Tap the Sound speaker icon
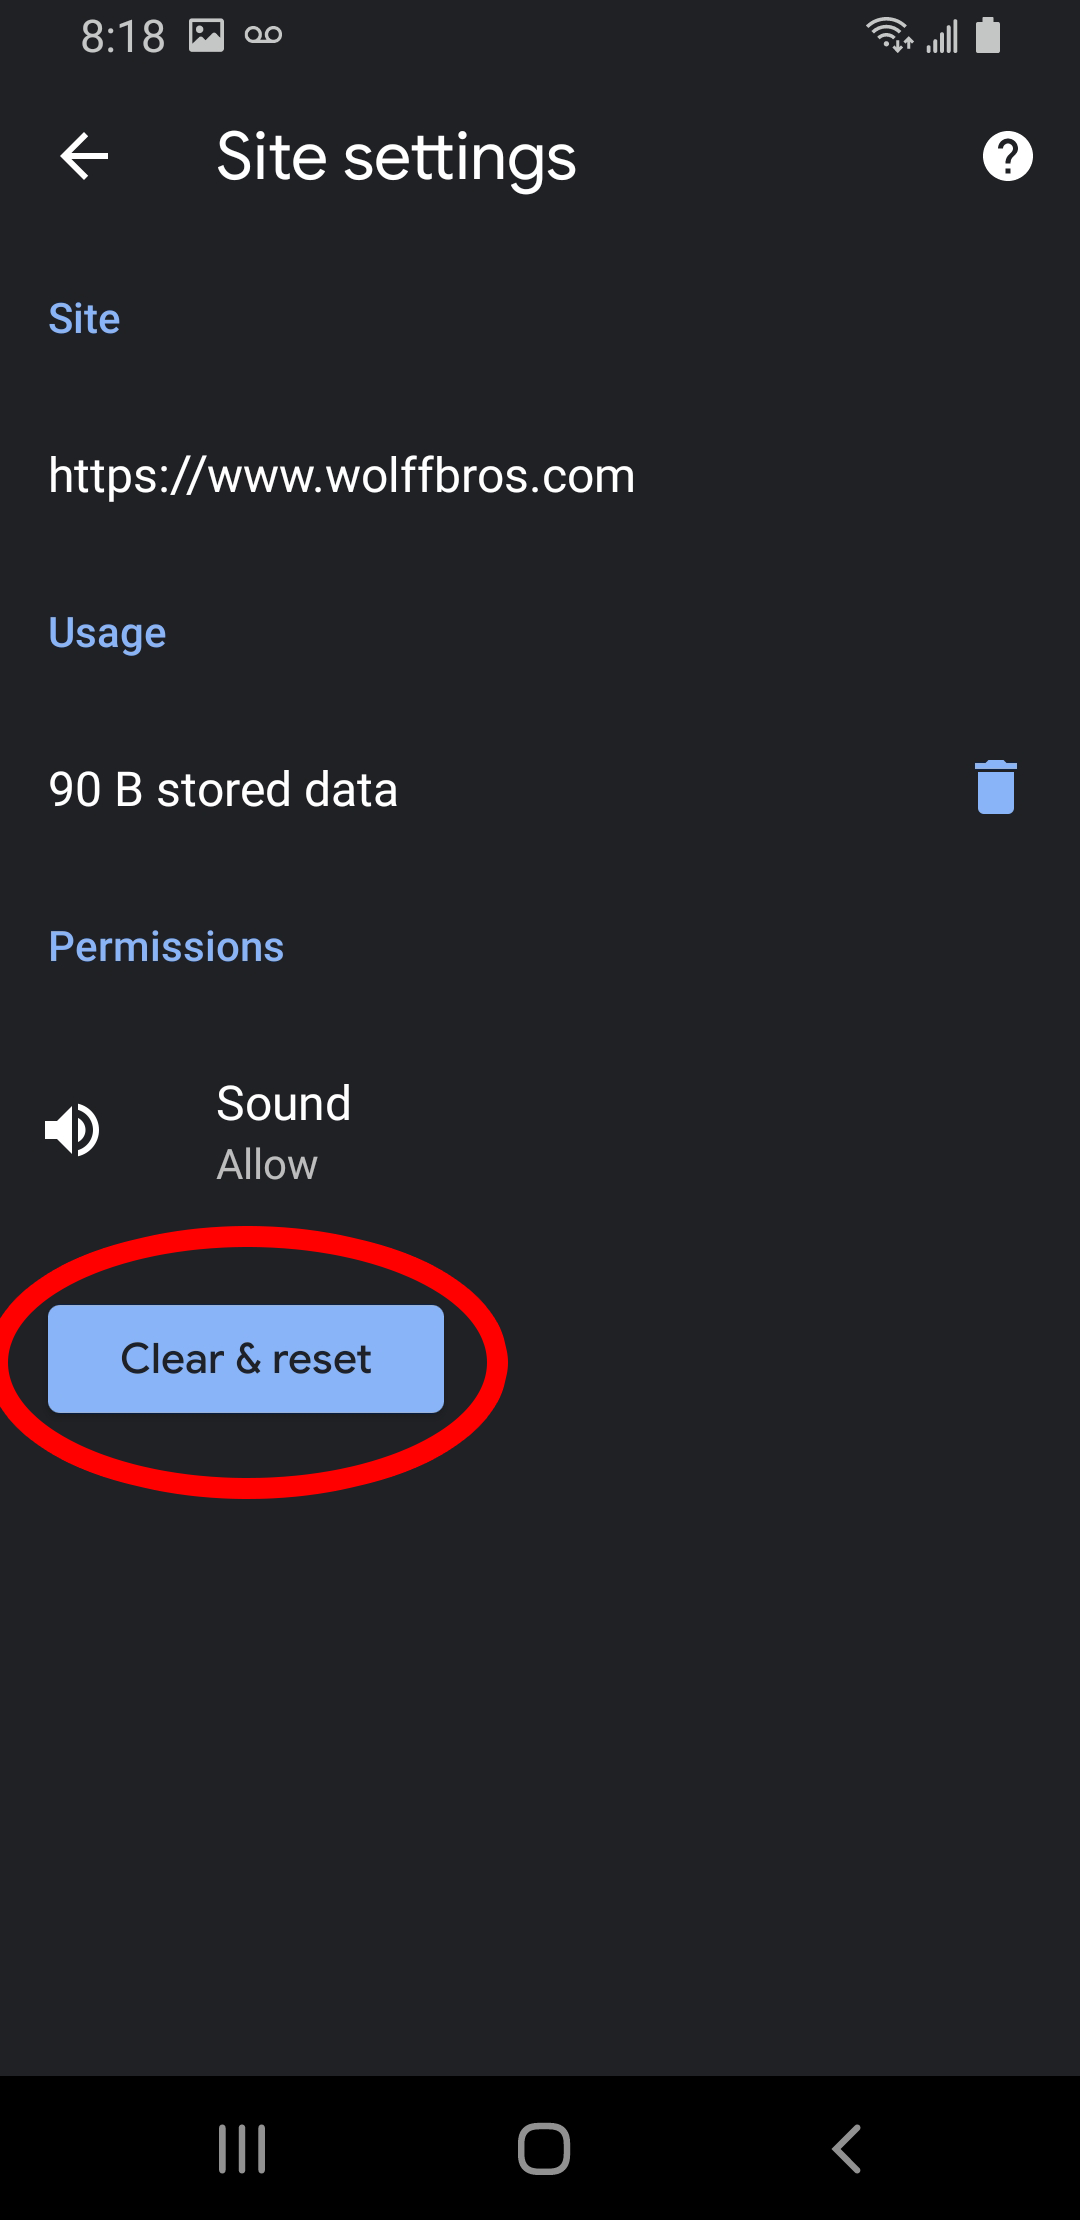 (x=72, y=1130)
